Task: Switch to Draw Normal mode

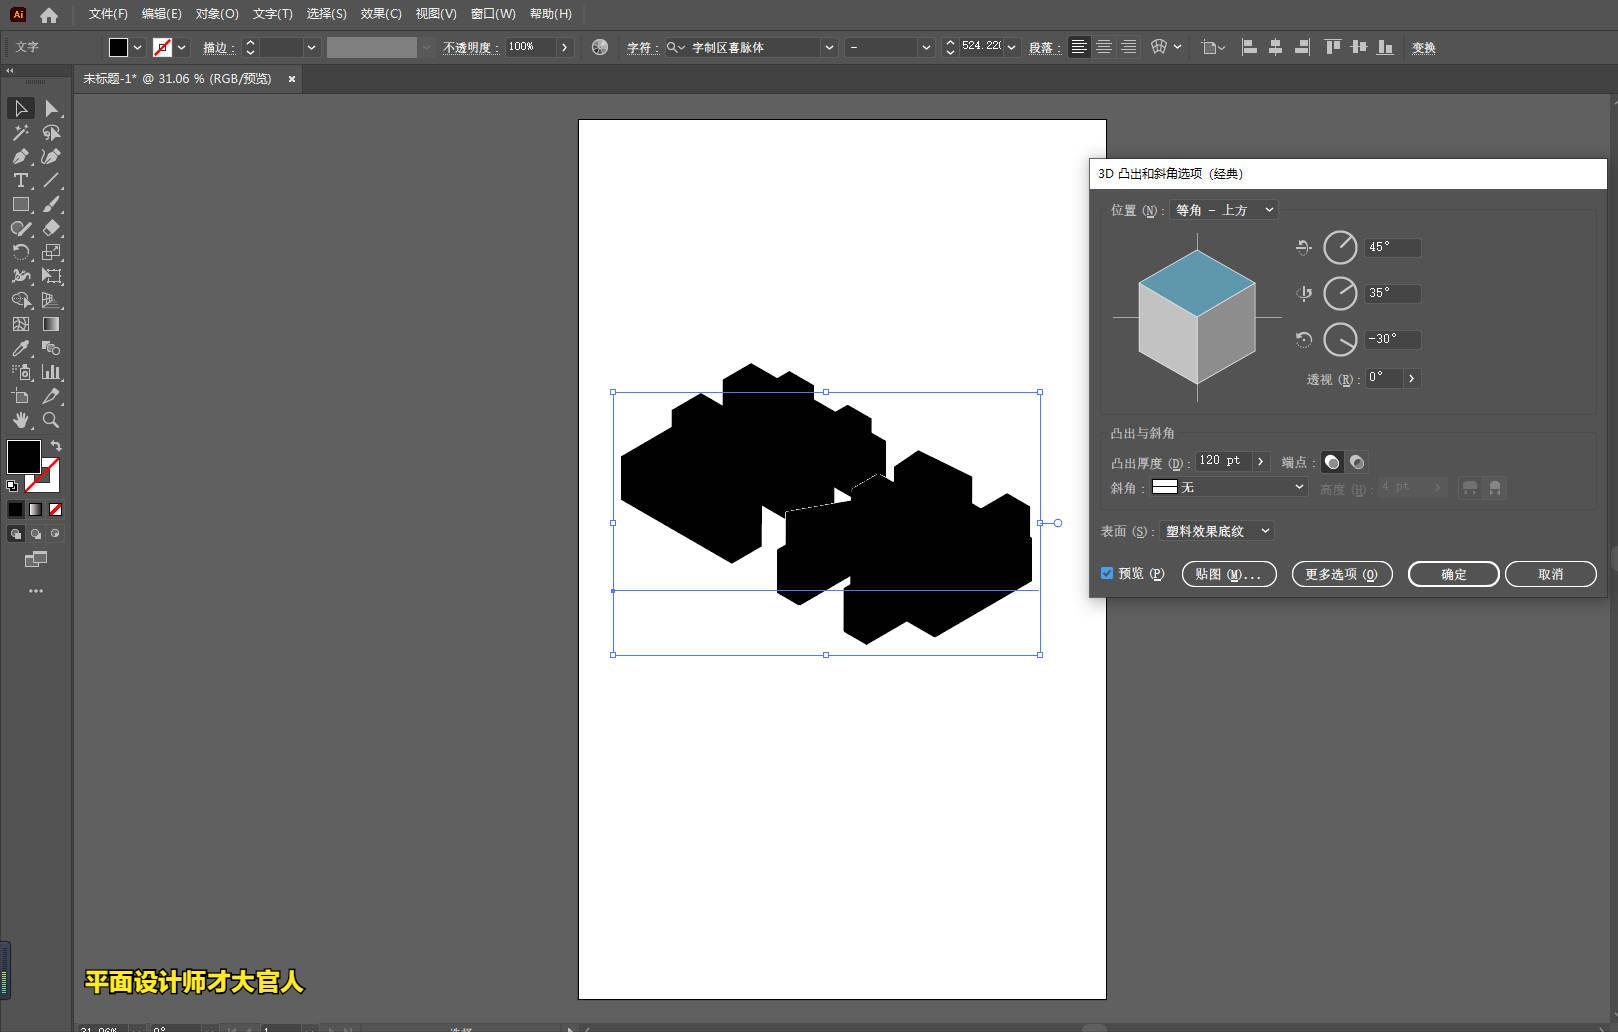Action: [x=16, y=534]
